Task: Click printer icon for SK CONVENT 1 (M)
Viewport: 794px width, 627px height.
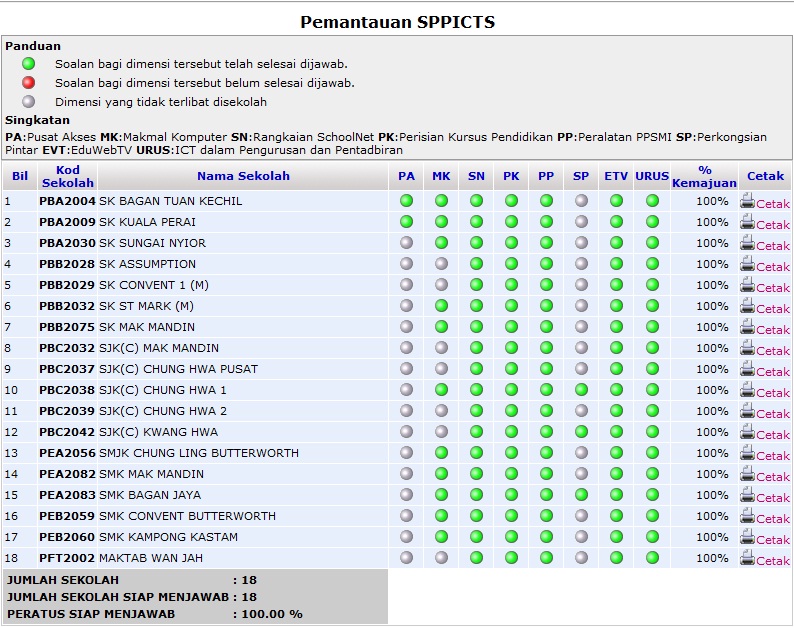Action: click(x=747, y=285)
